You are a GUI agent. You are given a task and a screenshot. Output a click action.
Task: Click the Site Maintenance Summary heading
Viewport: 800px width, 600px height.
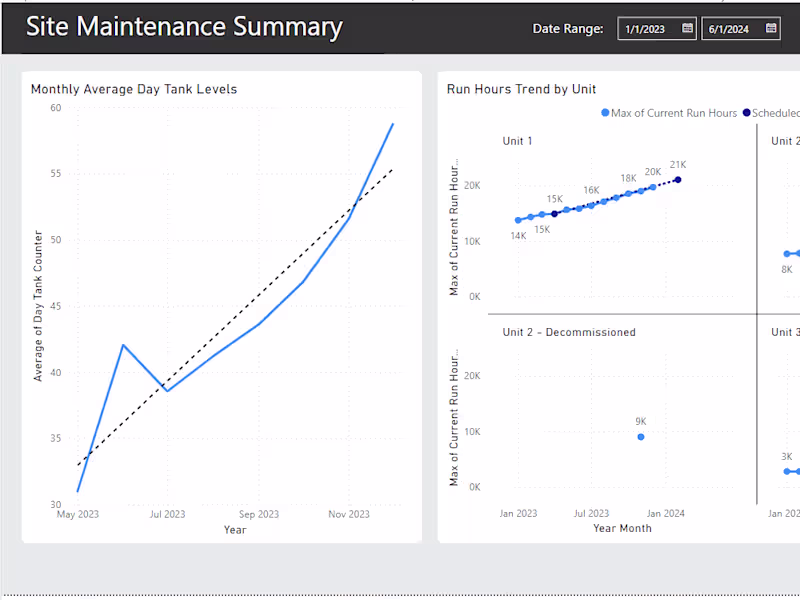point(184,27)
